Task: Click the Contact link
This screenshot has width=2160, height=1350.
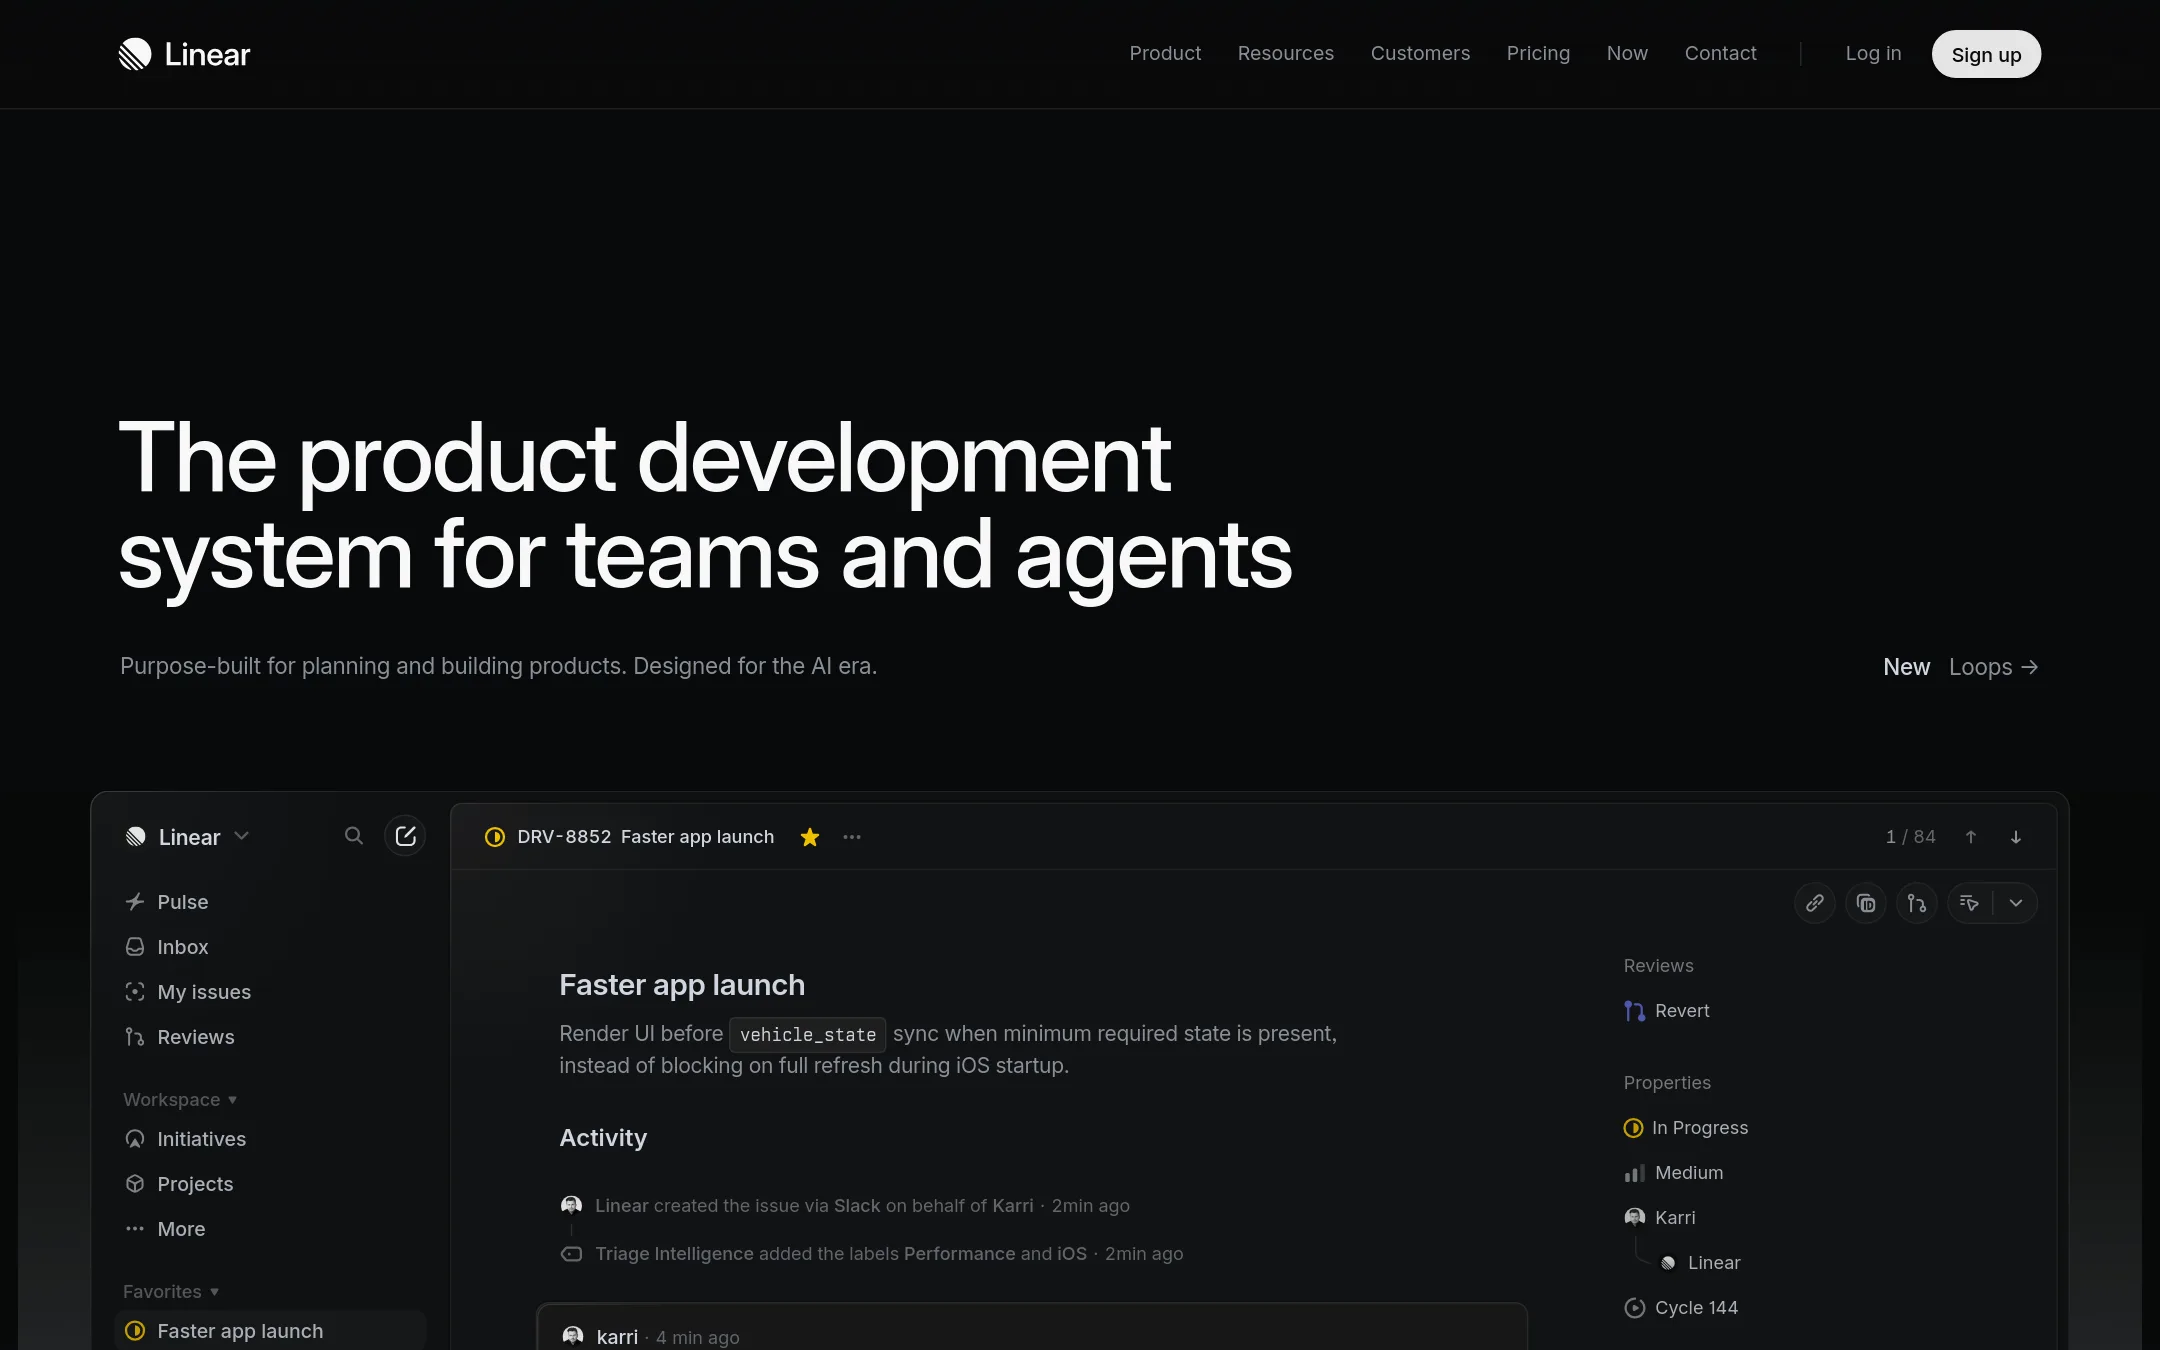Action: [1720, 53]
